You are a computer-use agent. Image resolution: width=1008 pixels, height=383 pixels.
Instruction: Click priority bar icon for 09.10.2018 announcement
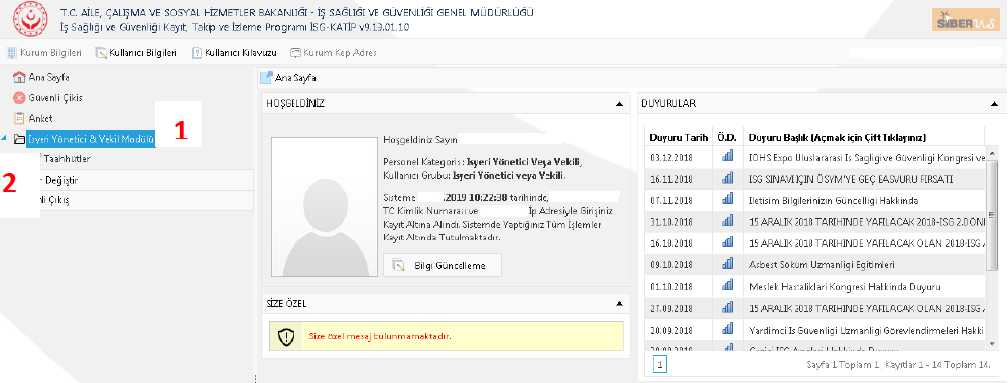728,264
